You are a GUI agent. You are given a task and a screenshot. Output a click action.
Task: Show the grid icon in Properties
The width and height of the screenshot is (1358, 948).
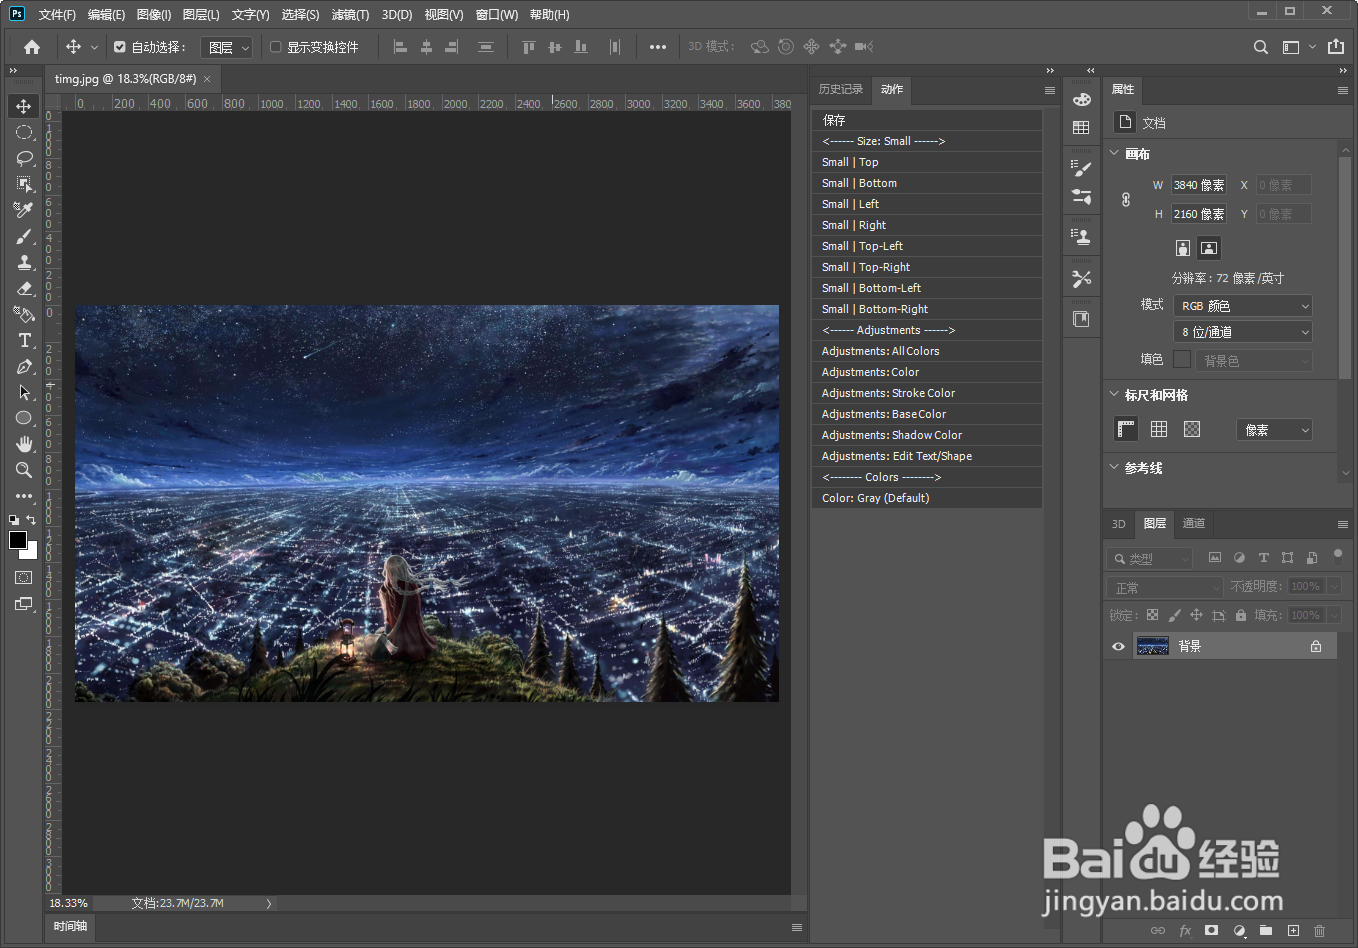point(1159,429)
